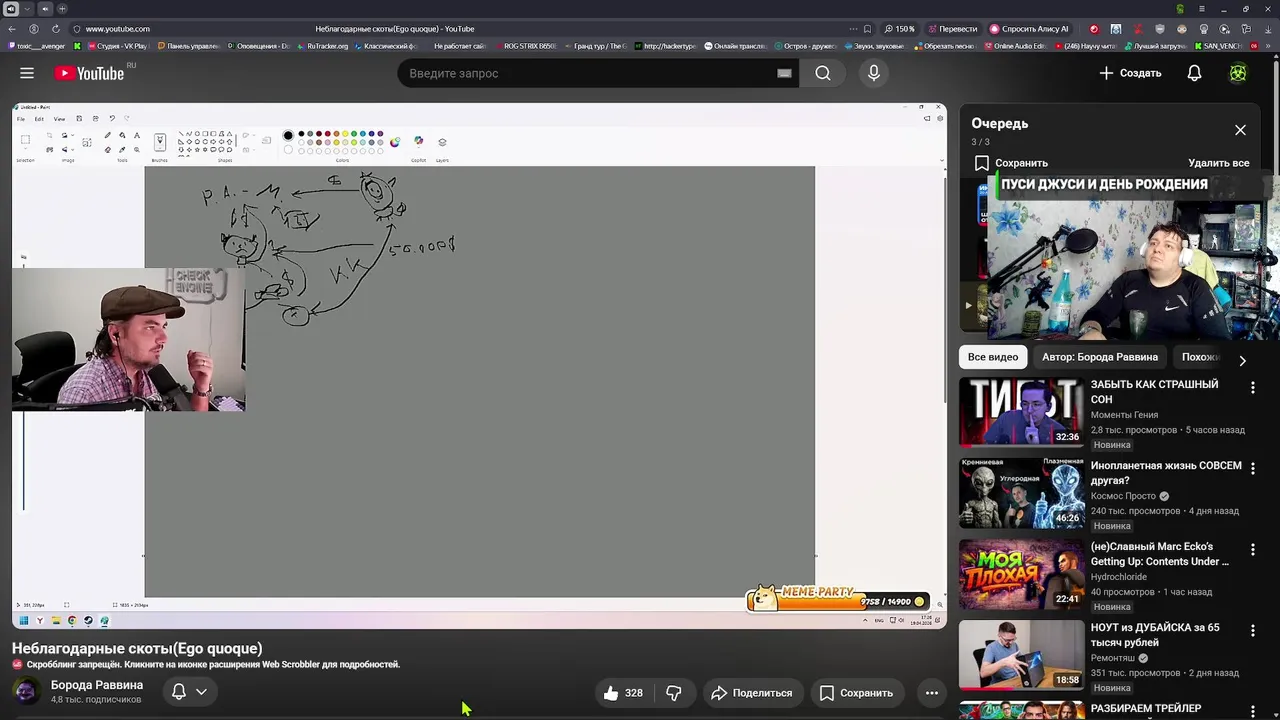This screenshot has height=720, width=1280.
Task: Click the Инопланетная жизнь СОВСЕМ другая title
Action: tap(1166, 473)
